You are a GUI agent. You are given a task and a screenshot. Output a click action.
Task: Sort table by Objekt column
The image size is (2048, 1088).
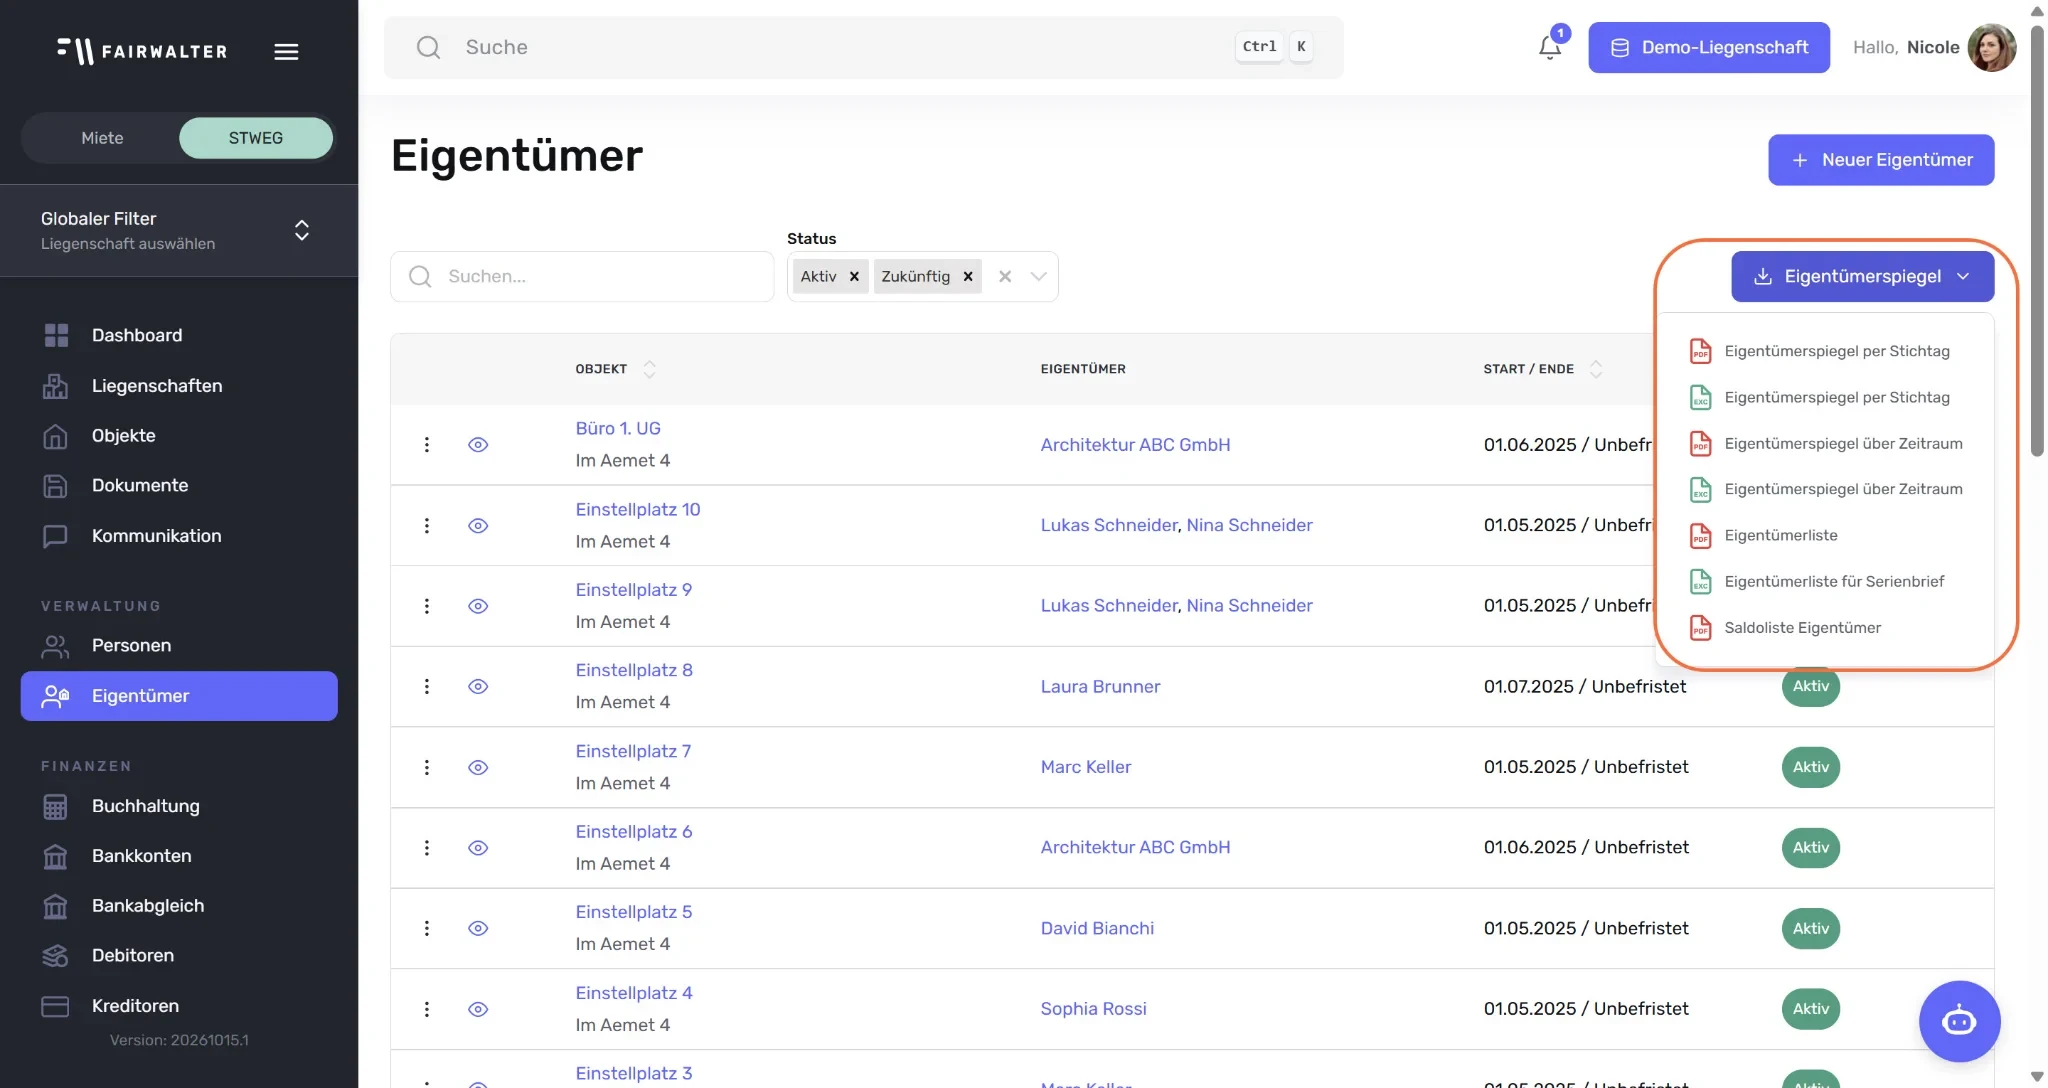(649, 369)
